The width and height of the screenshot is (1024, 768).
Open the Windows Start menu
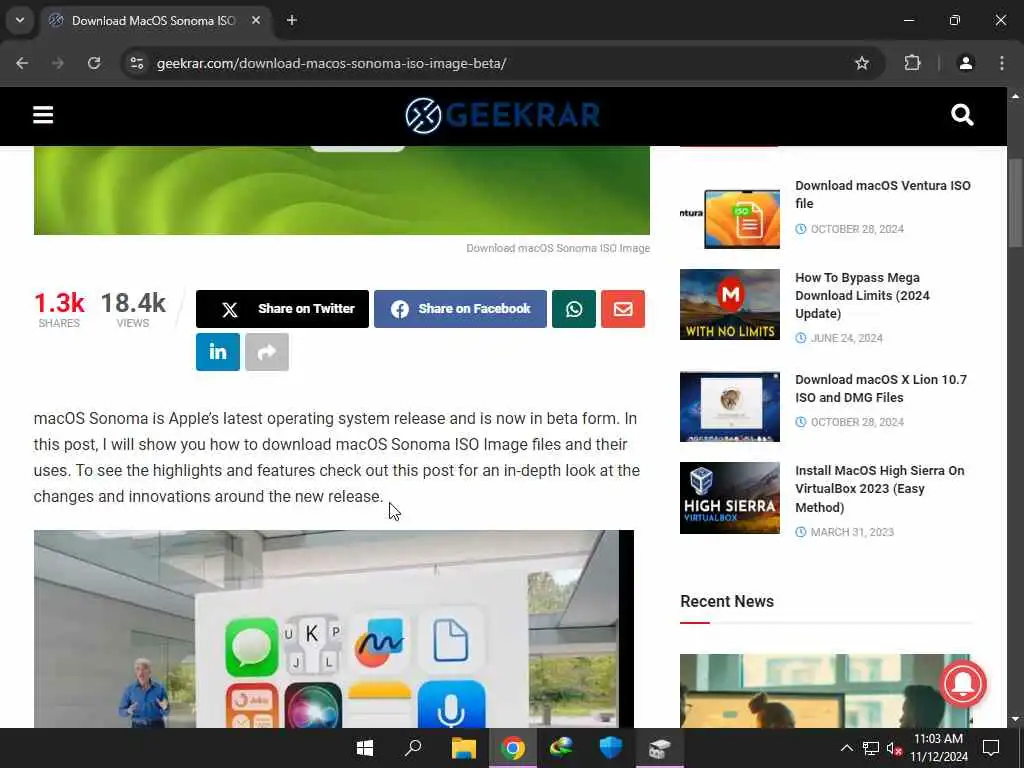point(365,748)
